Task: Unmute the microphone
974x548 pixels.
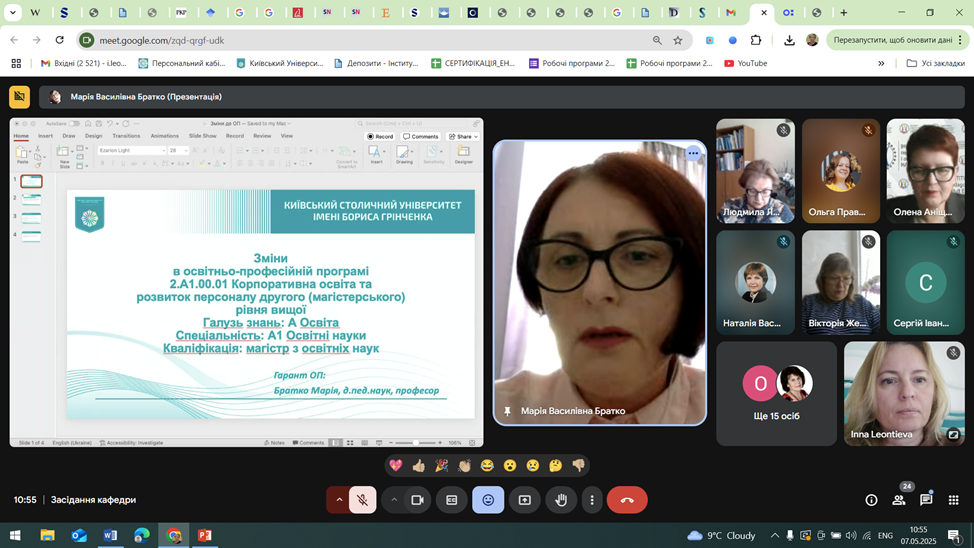Action: (x=363, y=500)
